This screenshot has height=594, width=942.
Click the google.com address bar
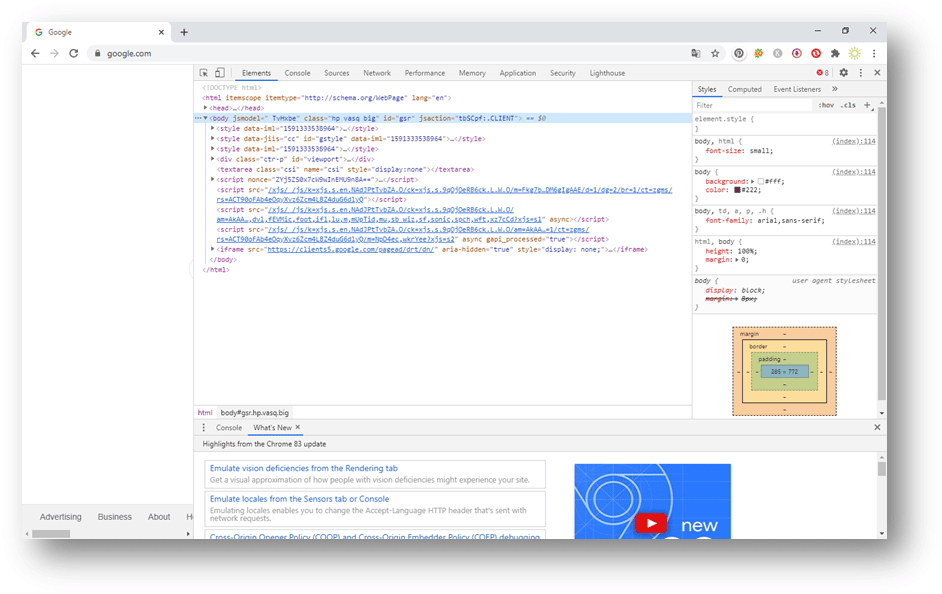[387, 53]
